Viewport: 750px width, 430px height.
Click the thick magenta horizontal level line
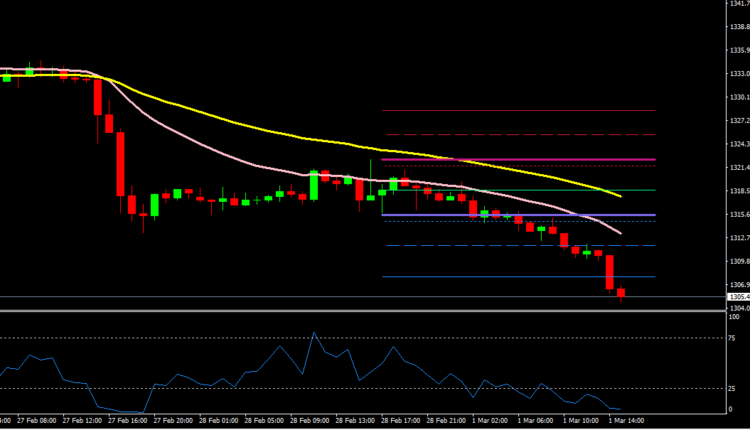[520, 159]
